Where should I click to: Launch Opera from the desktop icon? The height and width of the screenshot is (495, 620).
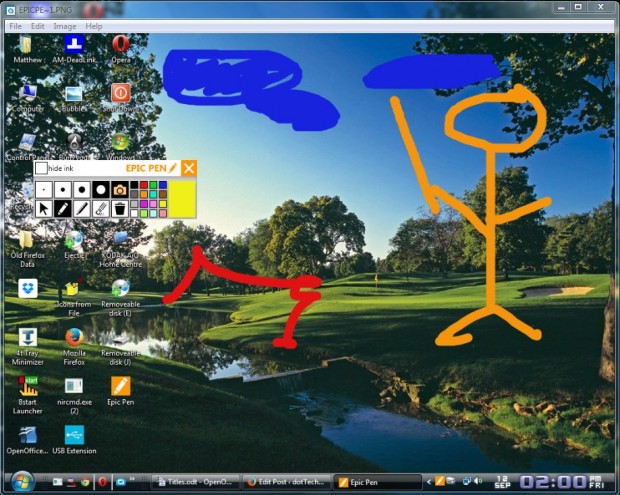pyautogui.click(x=121, y=49)
